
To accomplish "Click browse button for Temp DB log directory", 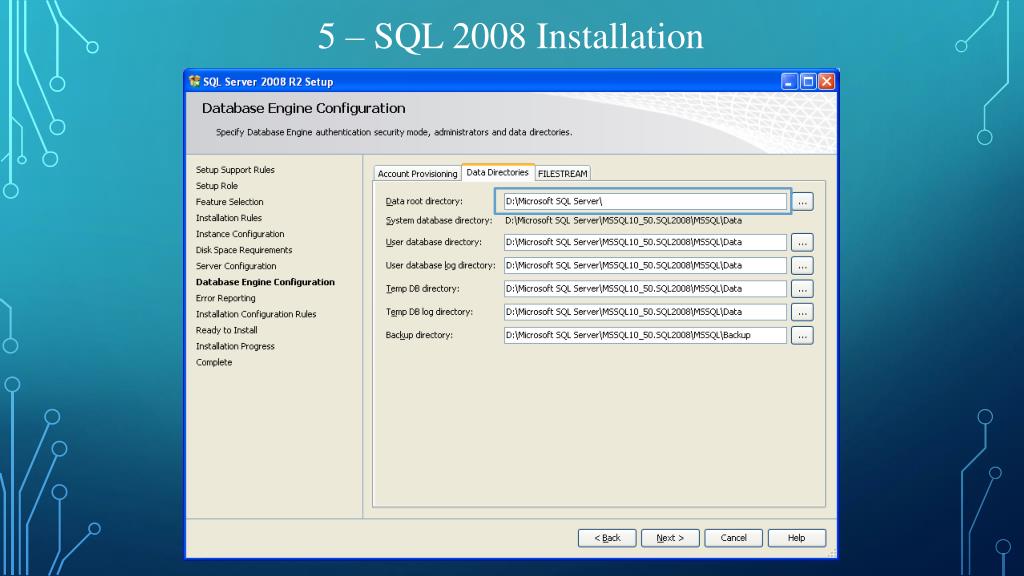I will click(802, 312).
